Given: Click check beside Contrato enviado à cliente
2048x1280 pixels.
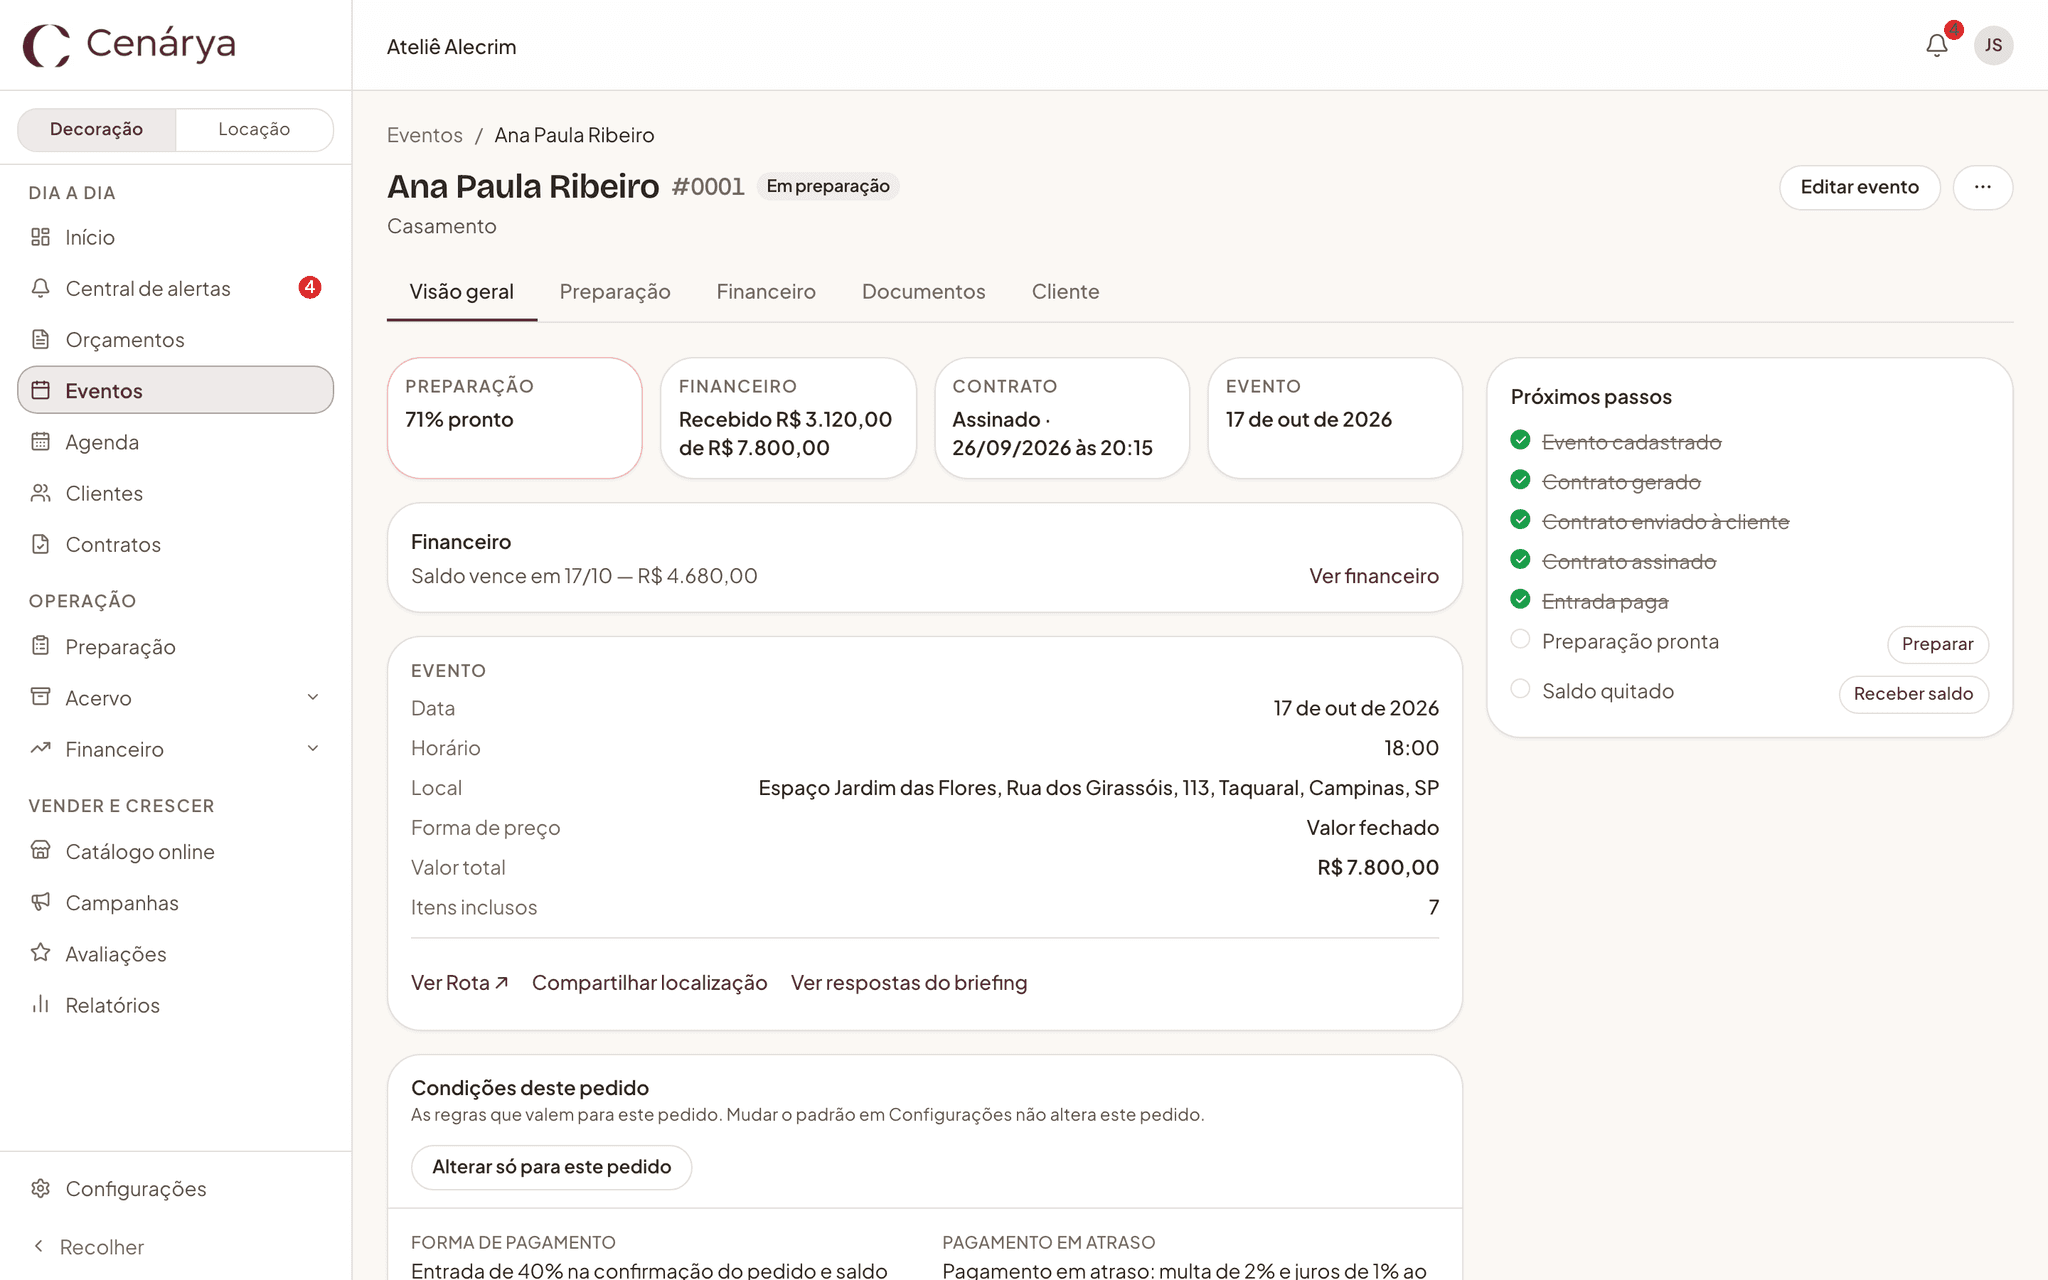Looking at the screenshot, I should click(1520, 520).
